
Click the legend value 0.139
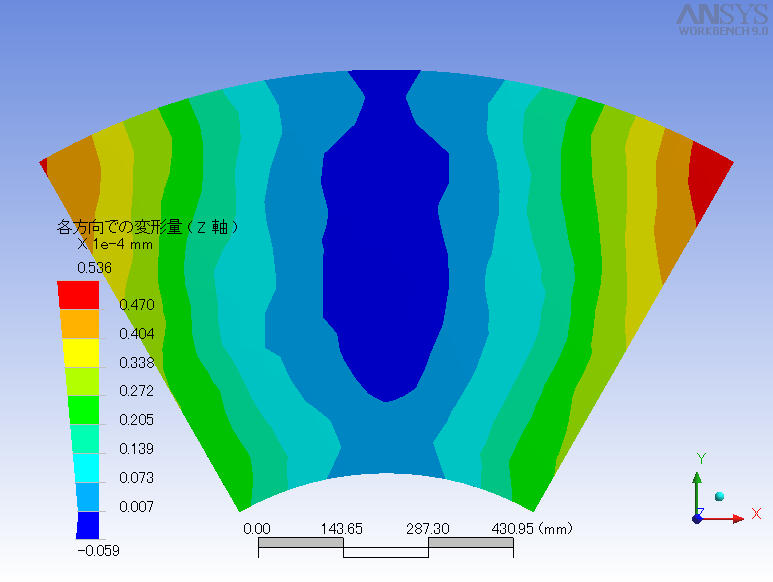137,449
